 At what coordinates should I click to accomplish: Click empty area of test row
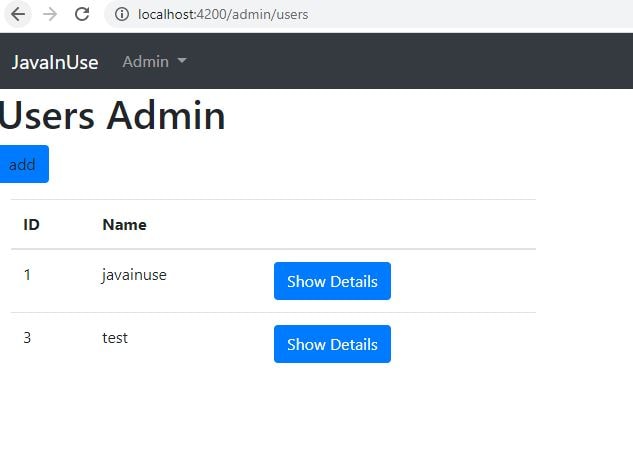point(463,344)
